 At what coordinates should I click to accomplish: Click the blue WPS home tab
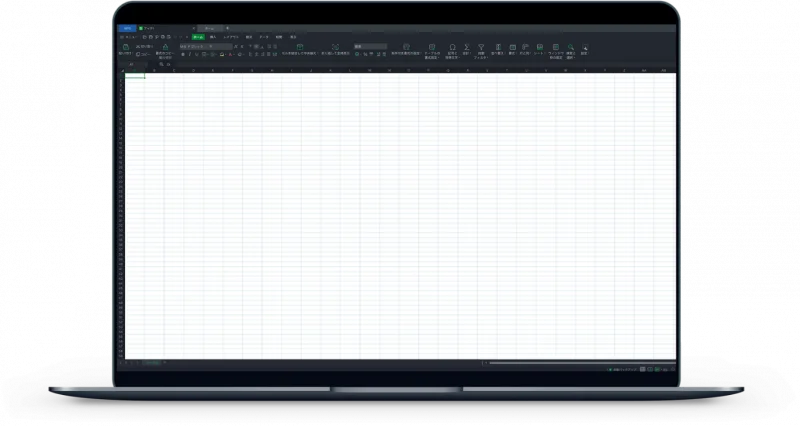point(127,28)
